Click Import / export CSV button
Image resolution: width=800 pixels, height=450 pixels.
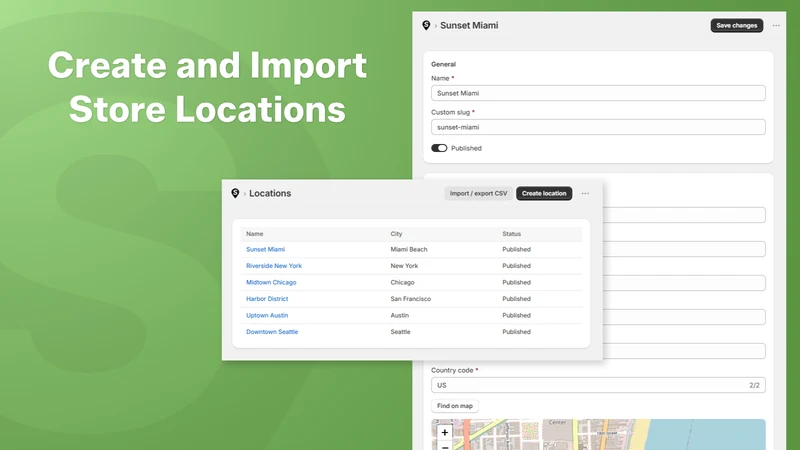tap(478, 193)
